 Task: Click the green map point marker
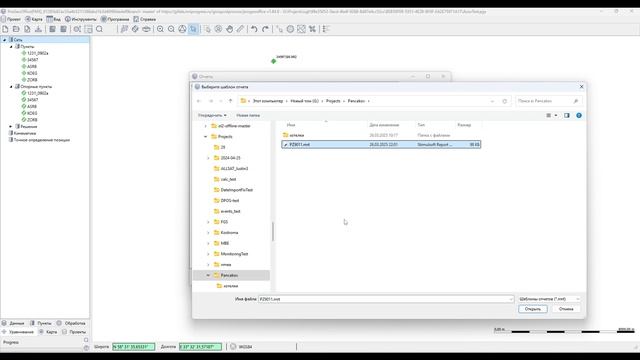[273, 61]
